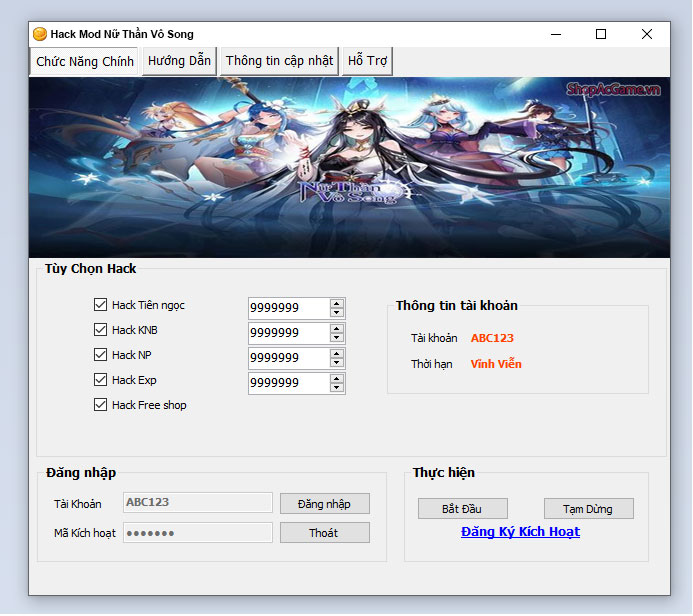Screen dimensions: 693x616
Task: Start the hack with Bắt Đầu button
Action: (x=462, y=509)
